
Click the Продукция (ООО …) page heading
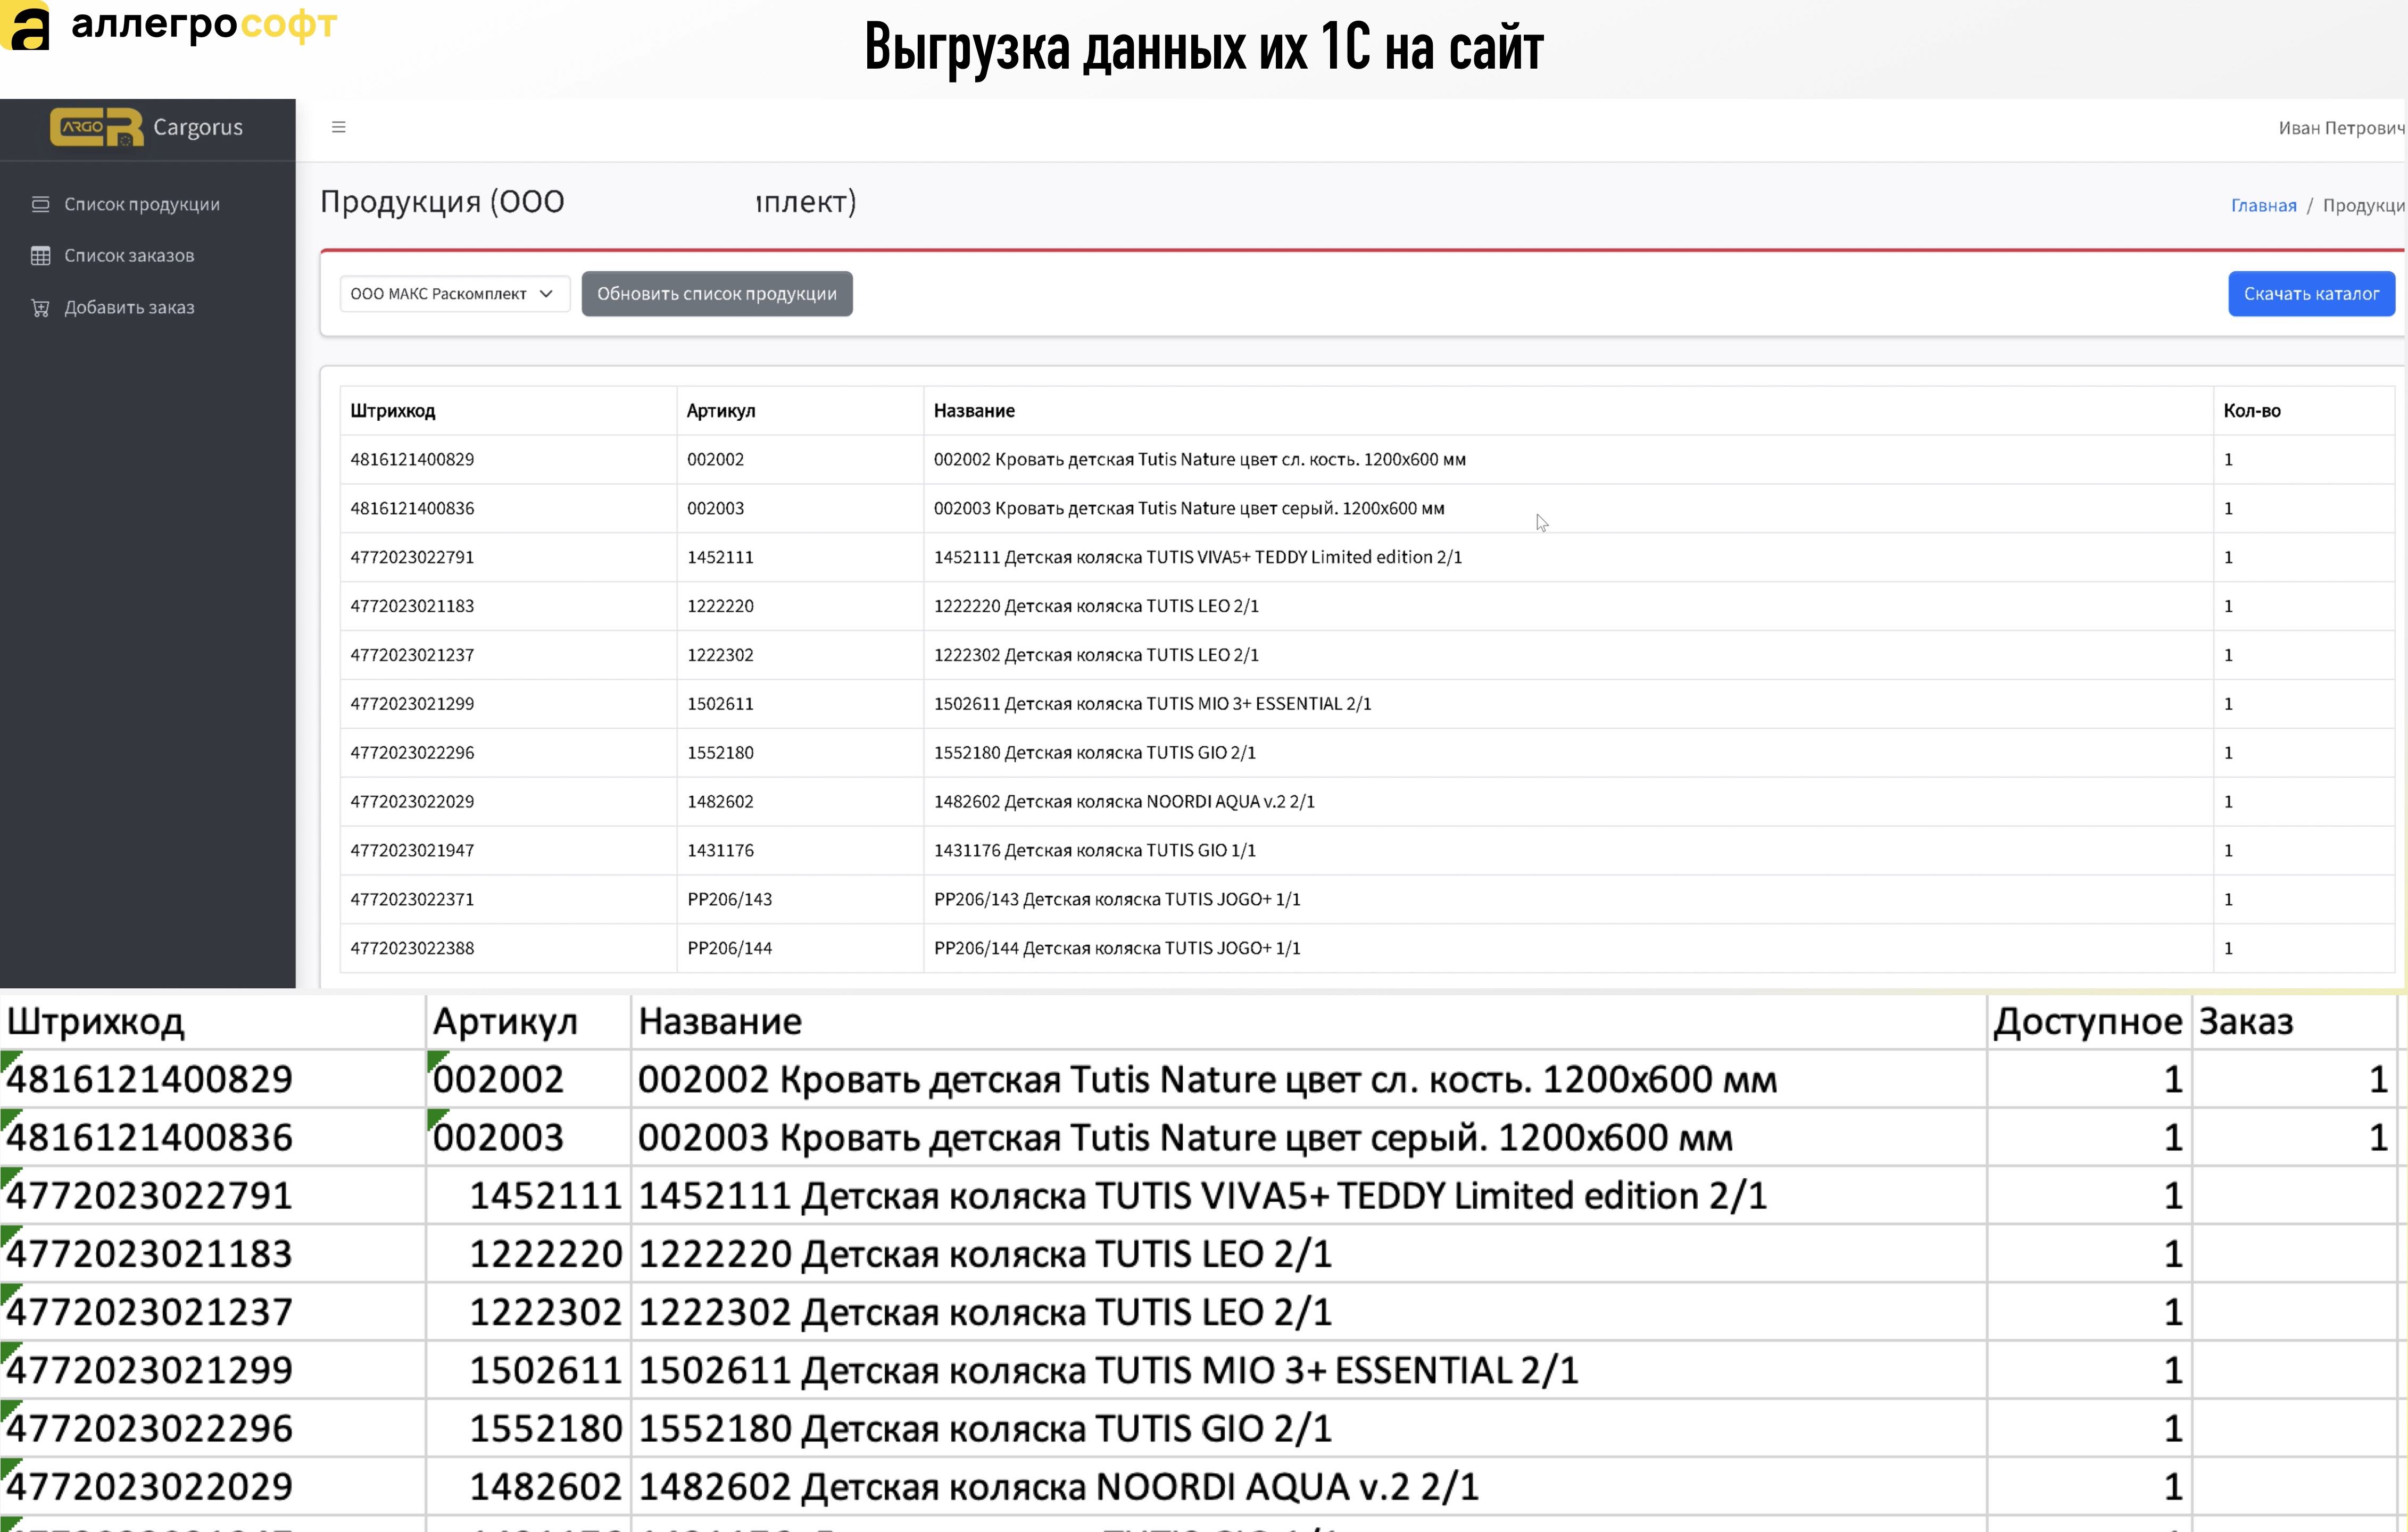(588, 202)
